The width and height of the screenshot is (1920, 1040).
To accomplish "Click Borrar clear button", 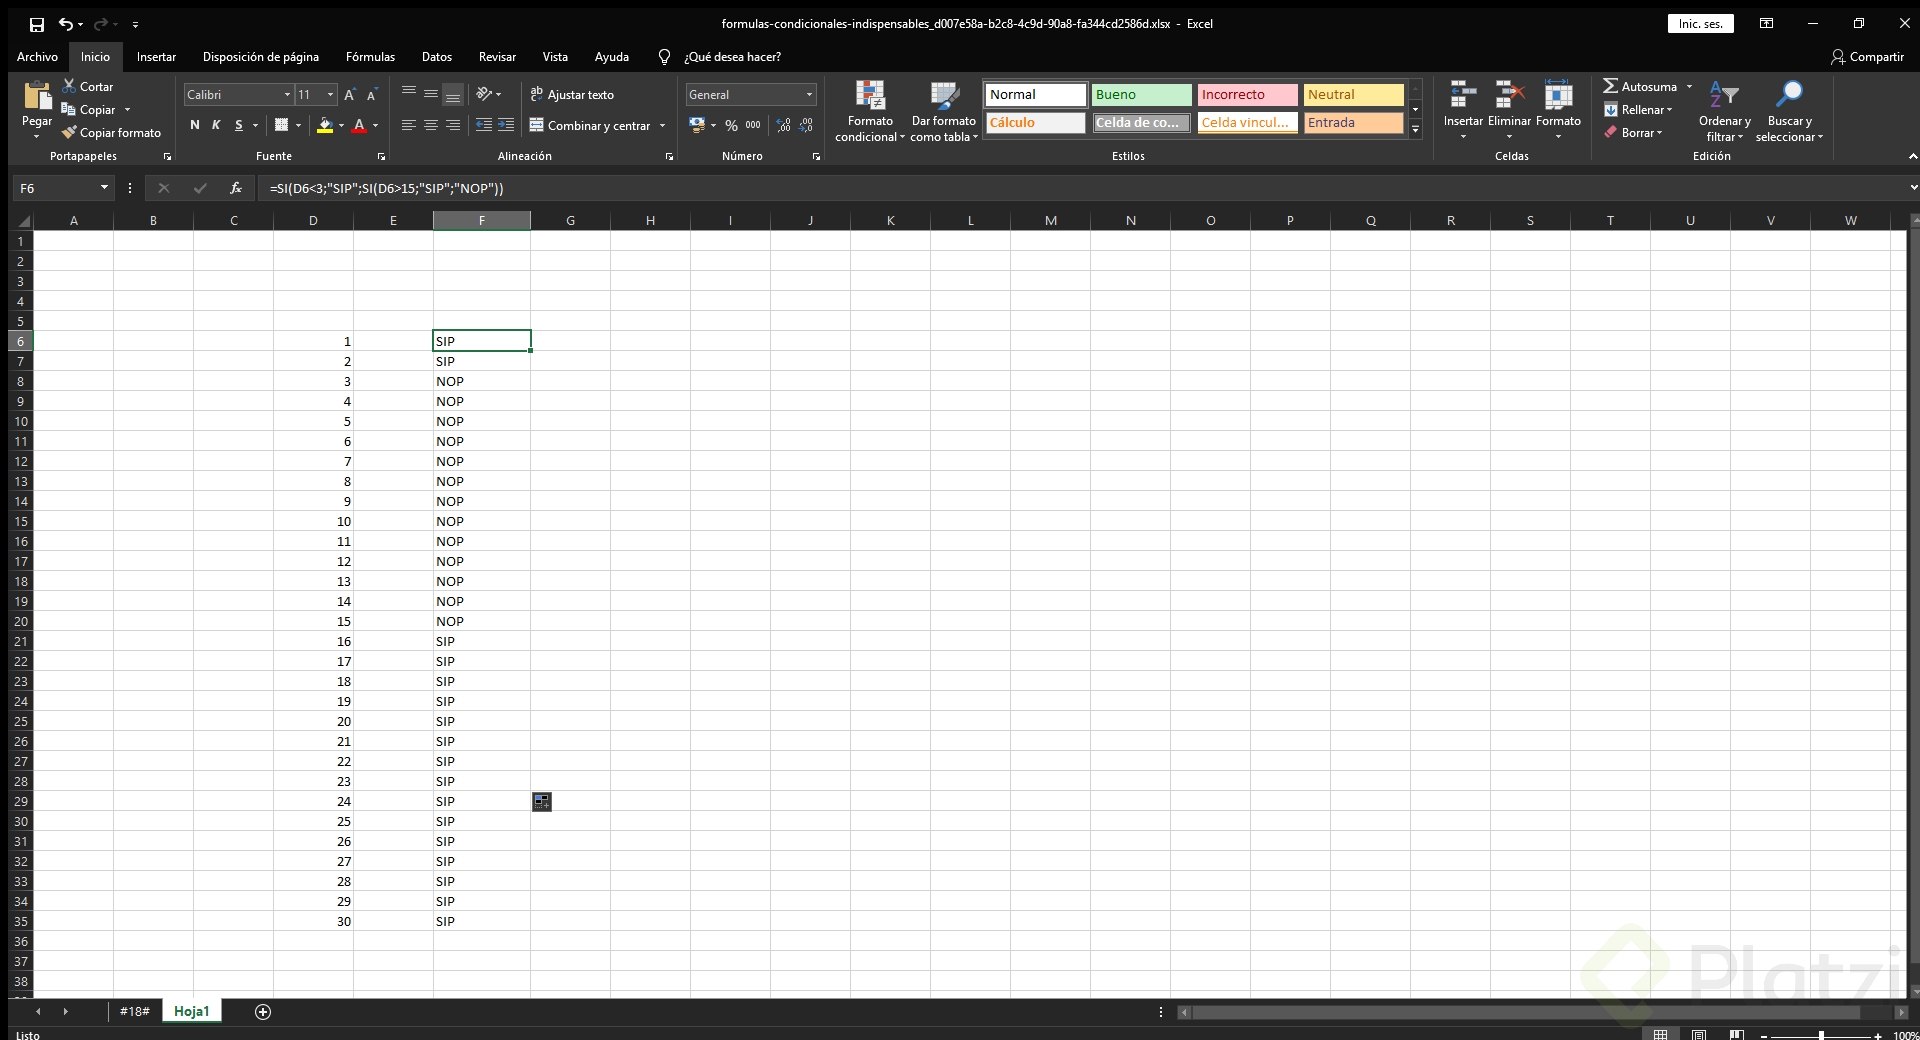I will click(1633, 132).
